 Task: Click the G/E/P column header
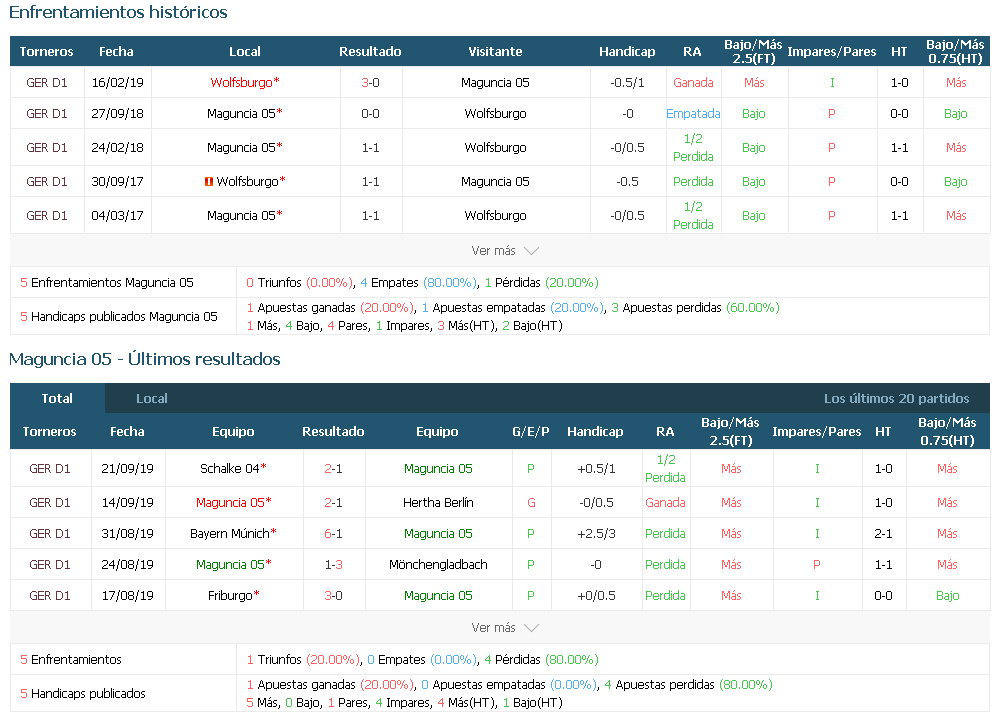pos(530,432)
